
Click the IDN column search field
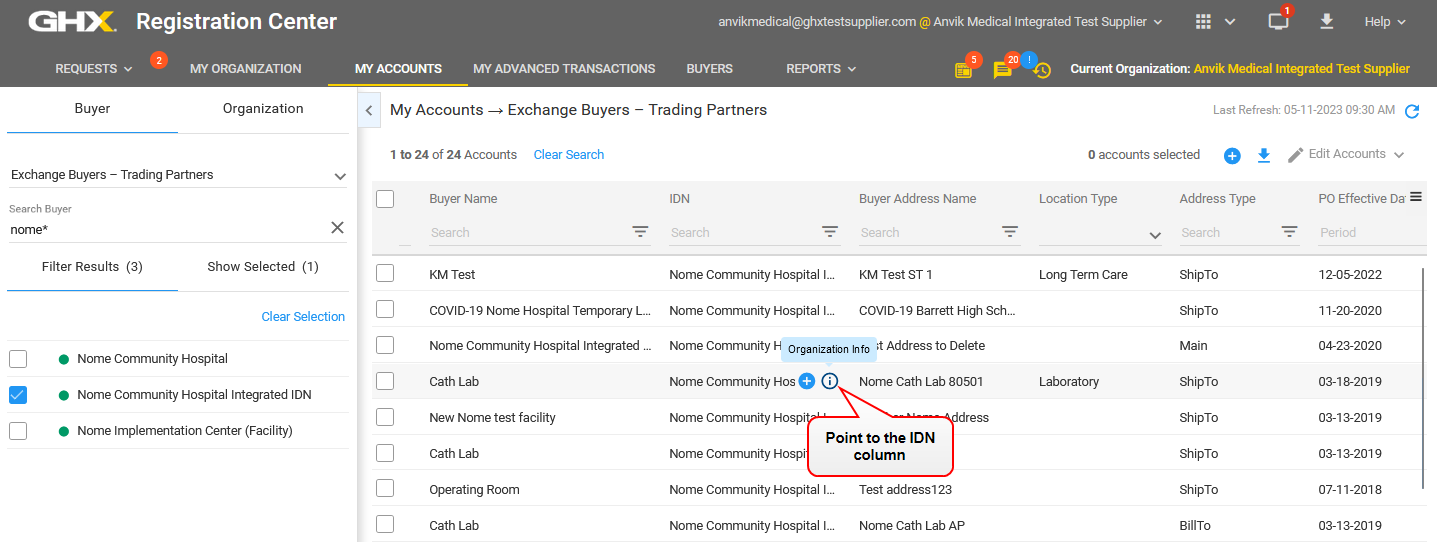pyautogui.click(x=740, y=233)
